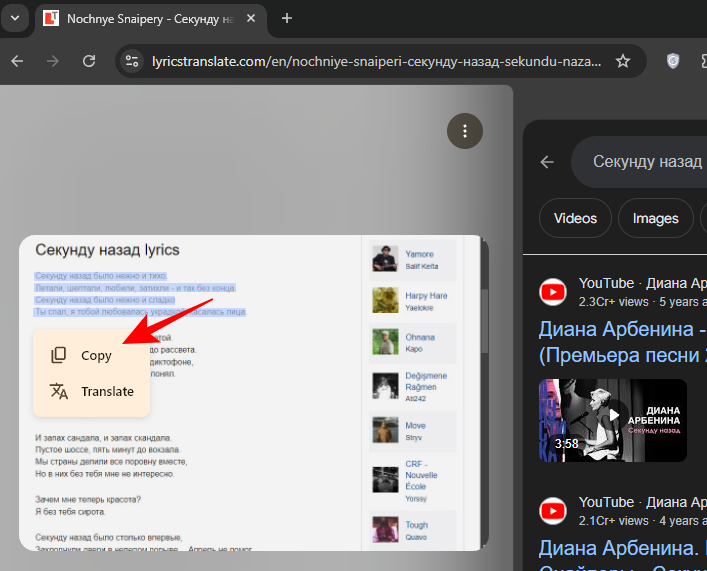Open a new browser tab
Image resolution: width=707 pixels, height=571 pixels.
[x=287, y=18]
